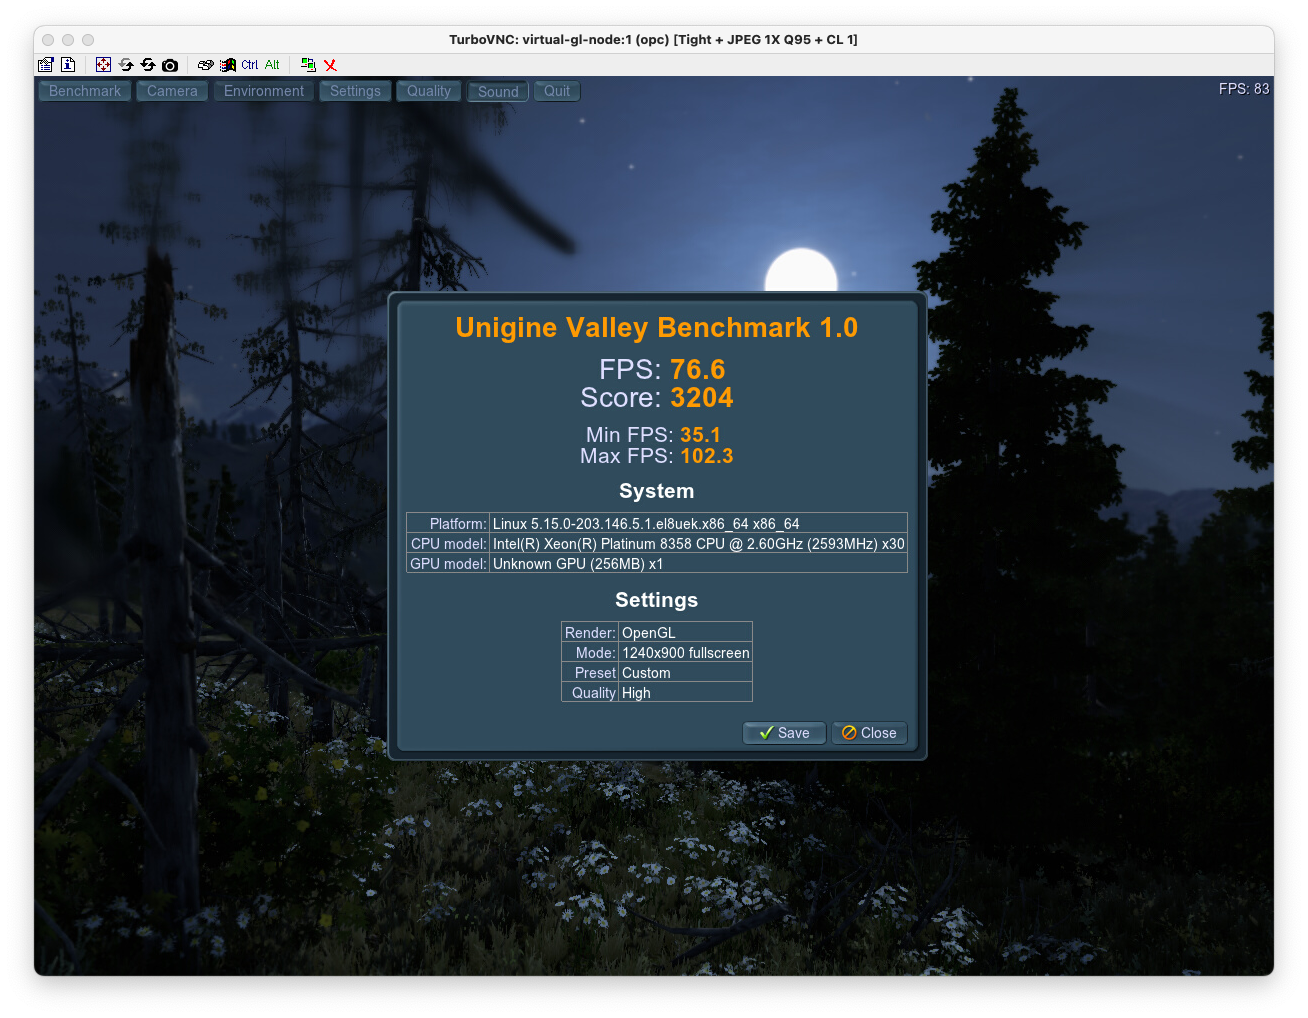Image resolution: width=1308 pixels, height=1018 pixels.
Task: Capture a screenshot with the camera icon
Action: 170,64
